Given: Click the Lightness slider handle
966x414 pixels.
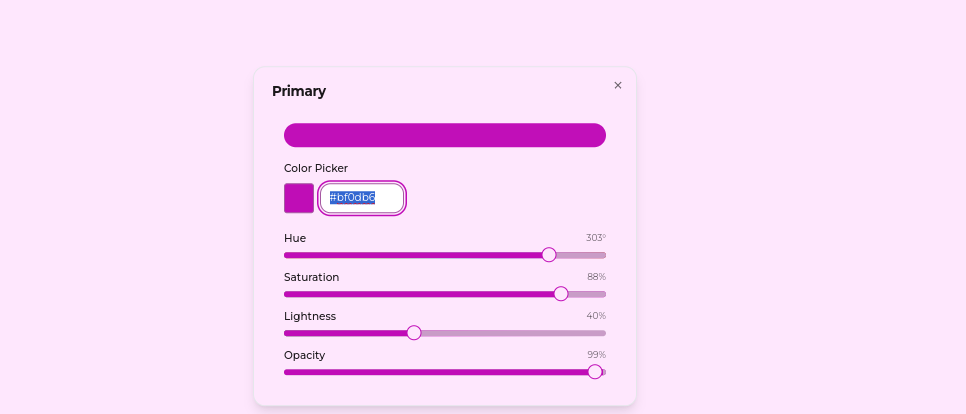Looking at the screenshot, I should pyautogui.click(x=414, y=333).
